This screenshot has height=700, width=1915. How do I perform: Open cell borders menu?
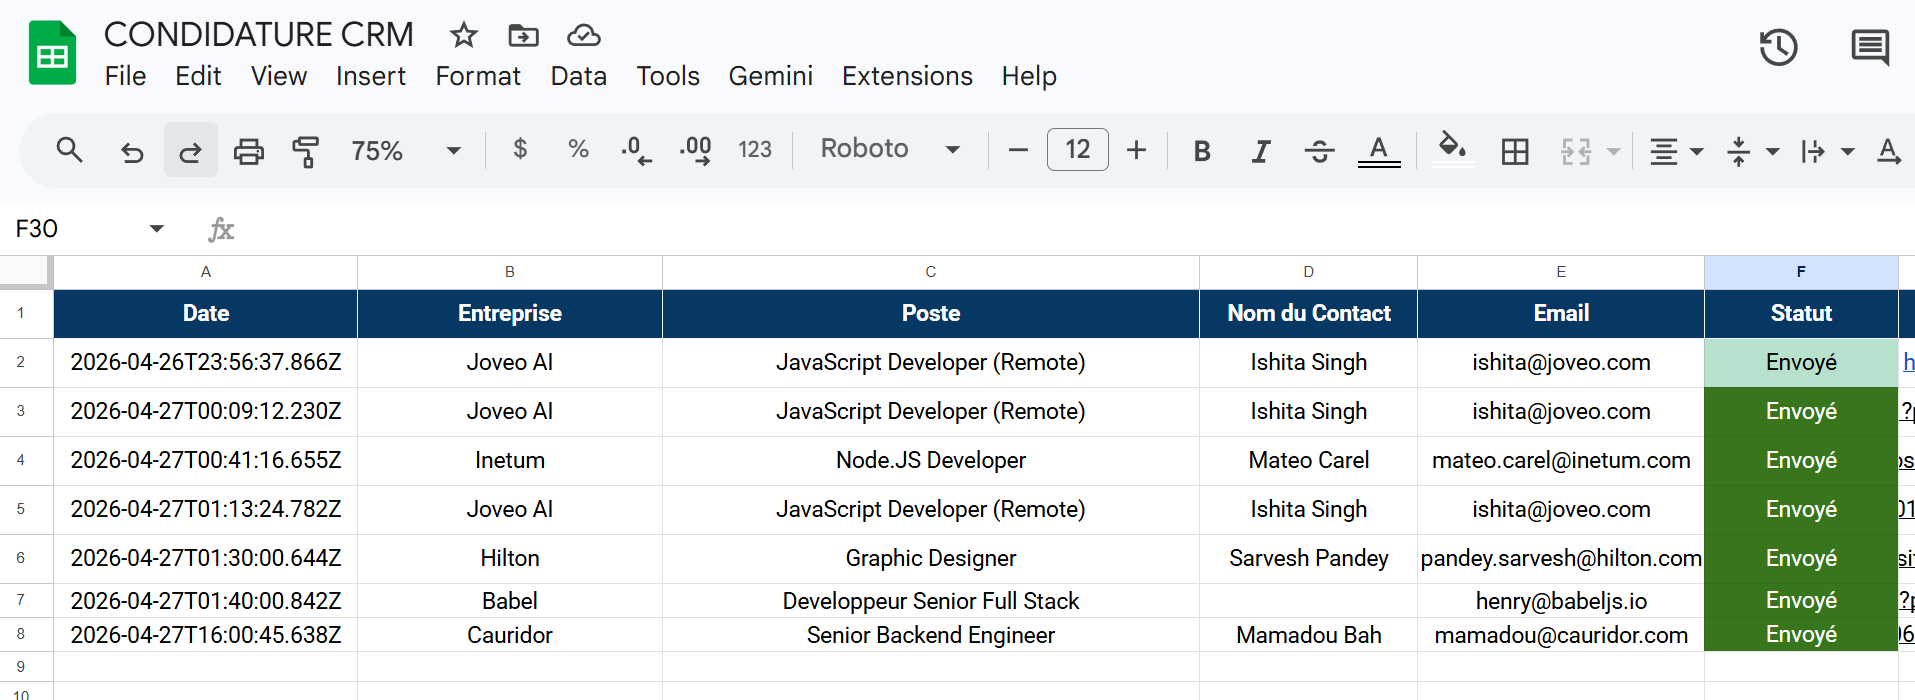(x=1515, y=151)
